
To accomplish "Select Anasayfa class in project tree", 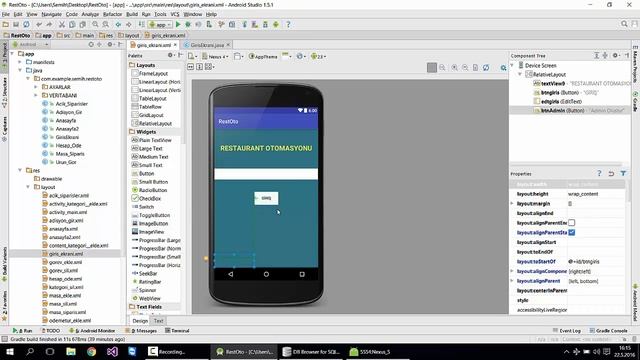I will click(66, 120).
